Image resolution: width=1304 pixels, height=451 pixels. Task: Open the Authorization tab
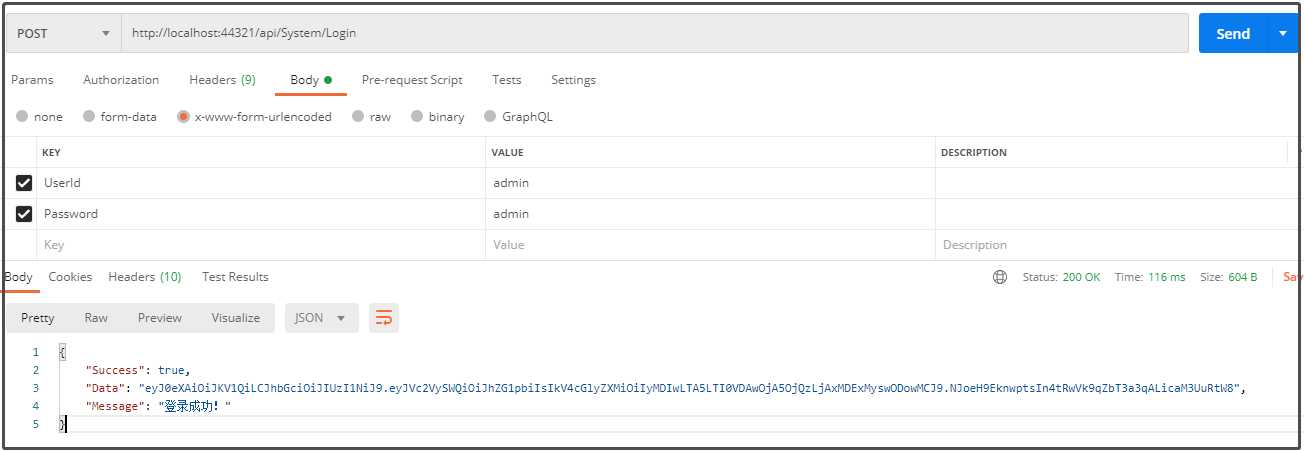tap(121, 80)
